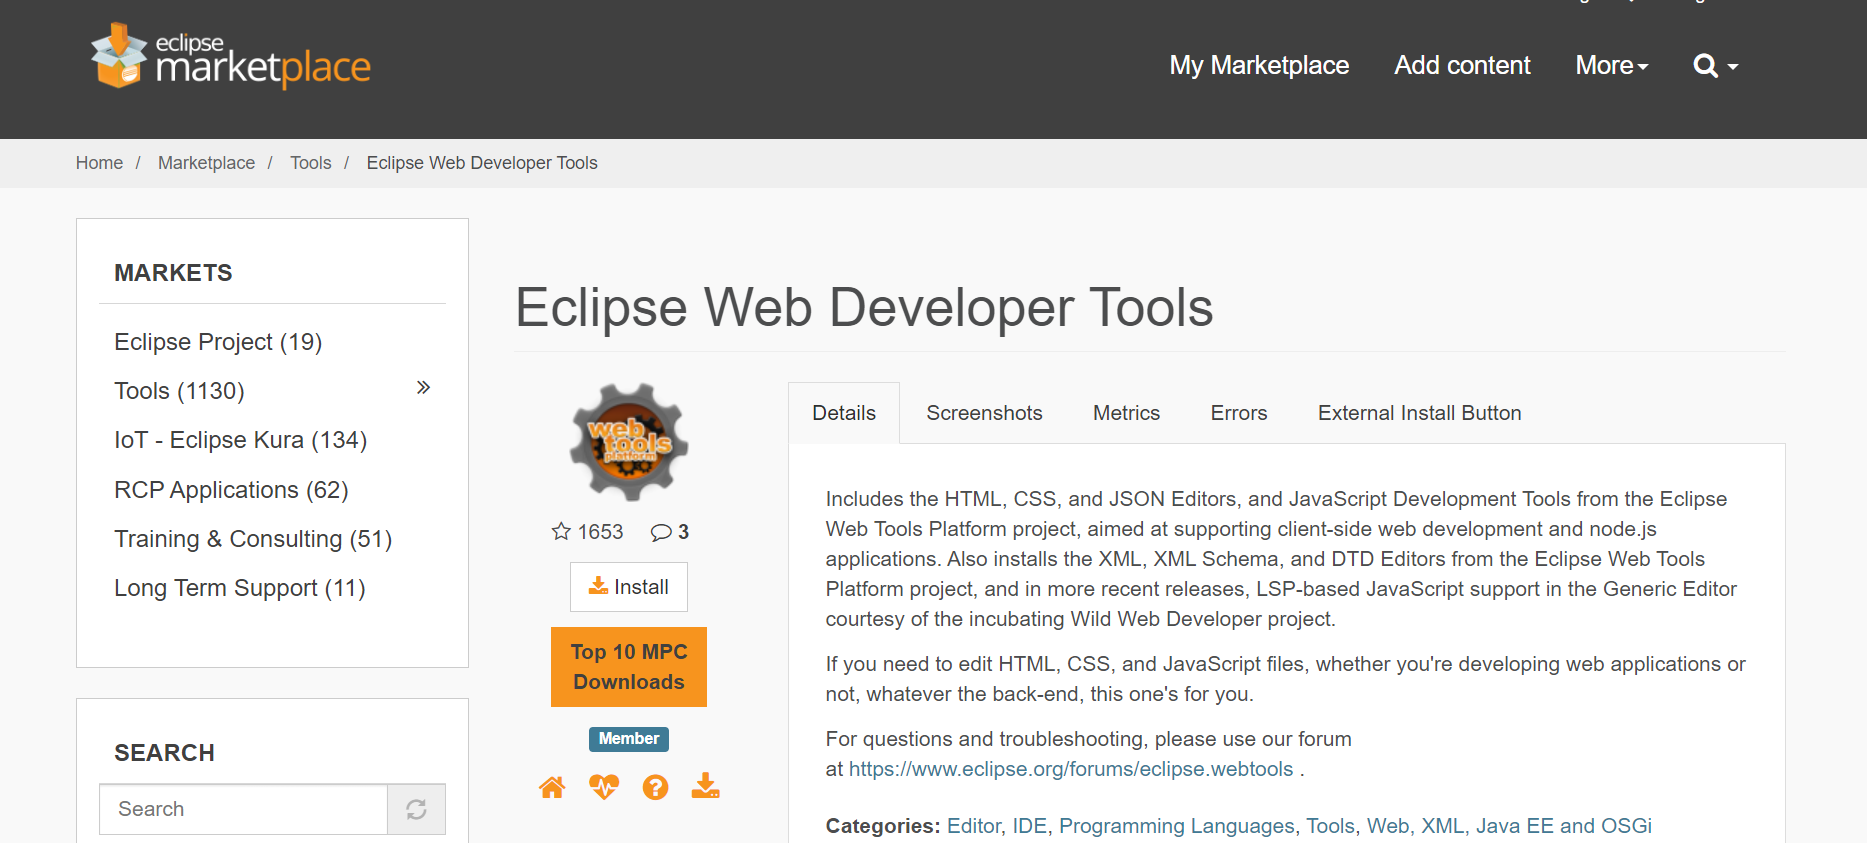The width and height of the screenshot is (1867, 843).
Task: Click the Member badge
Action: click(x=629, y=739)
